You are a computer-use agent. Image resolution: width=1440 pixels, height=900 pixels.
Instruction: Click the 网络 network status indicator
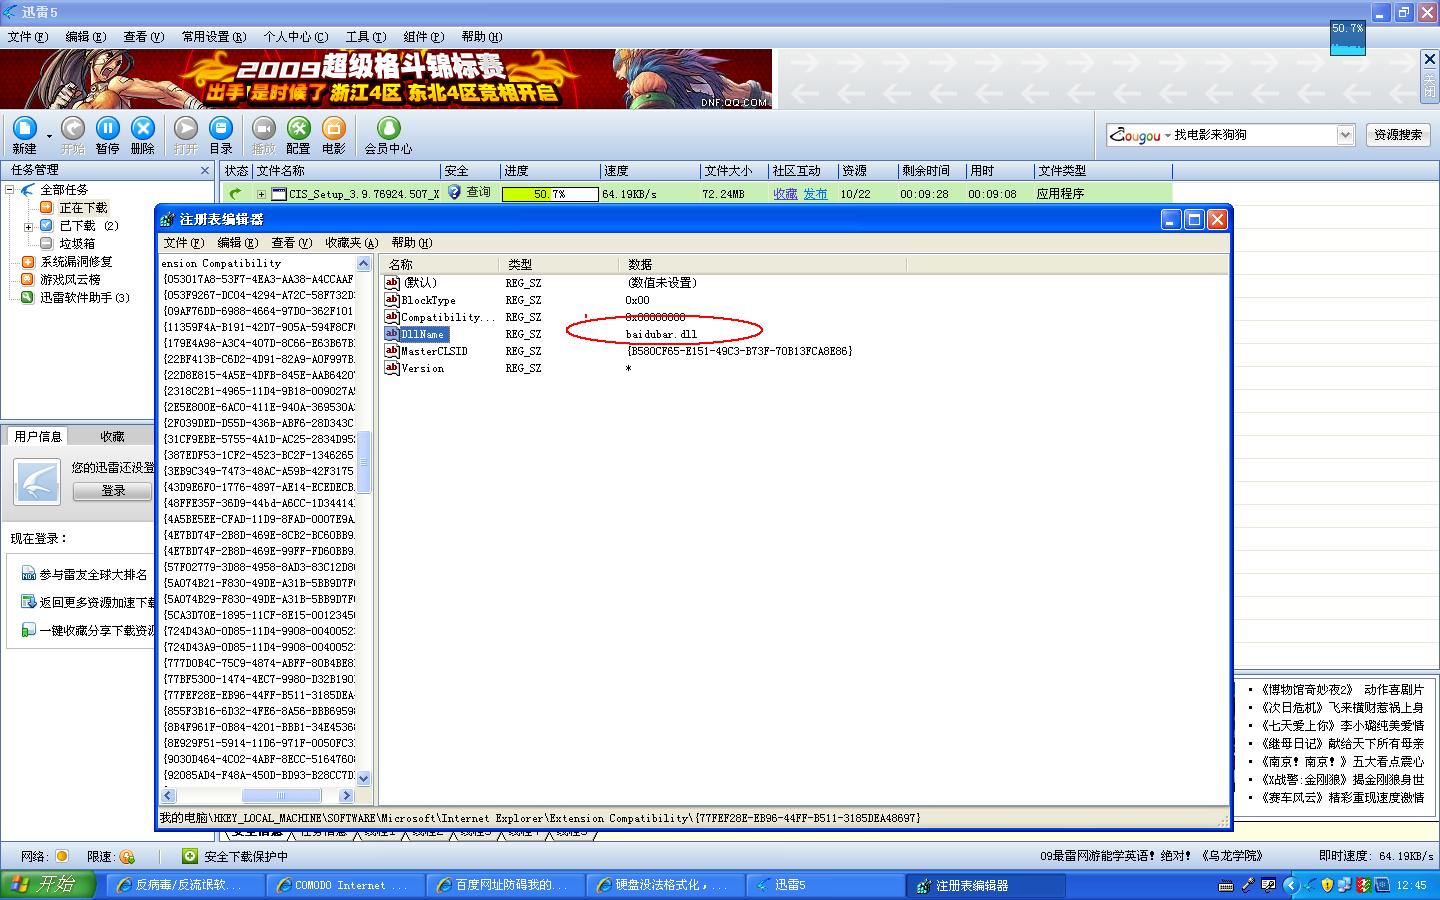(62, 856)
